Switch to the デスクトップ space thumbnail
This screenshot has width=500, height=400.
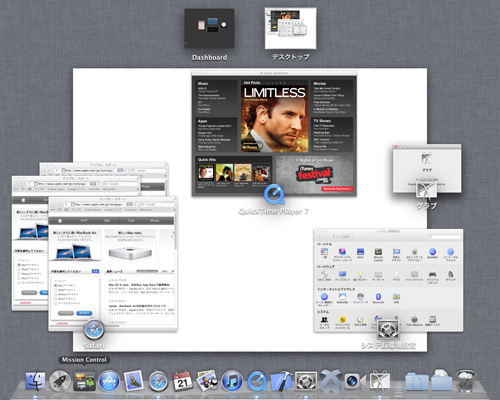290,29
